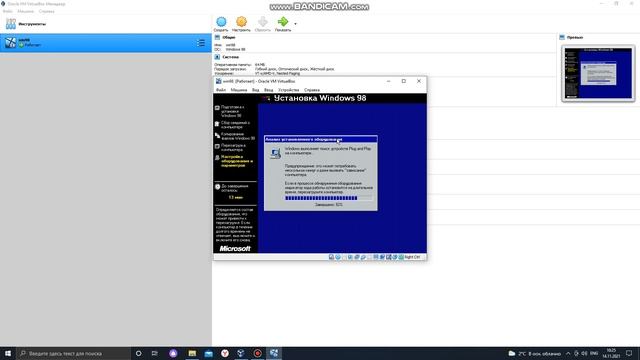640x360 pixels.
Task: Open Машина menu in win98 VM window
Action: click(x=239, y=90)
